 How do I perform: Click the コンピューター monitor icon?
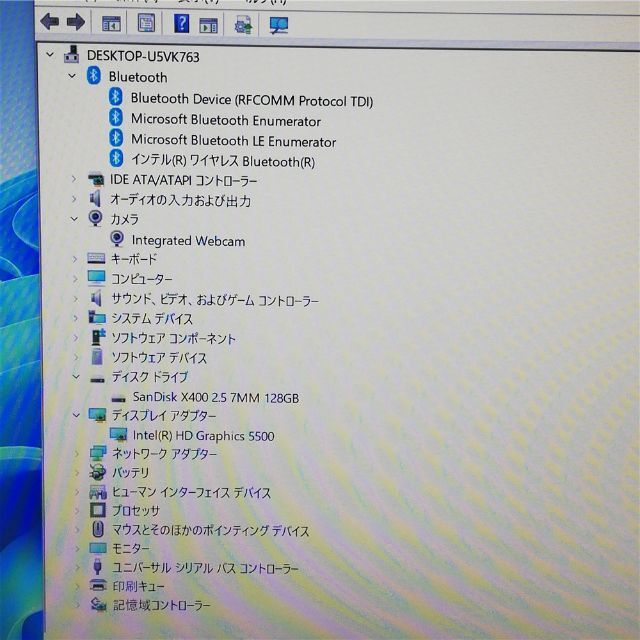point(96,278)
